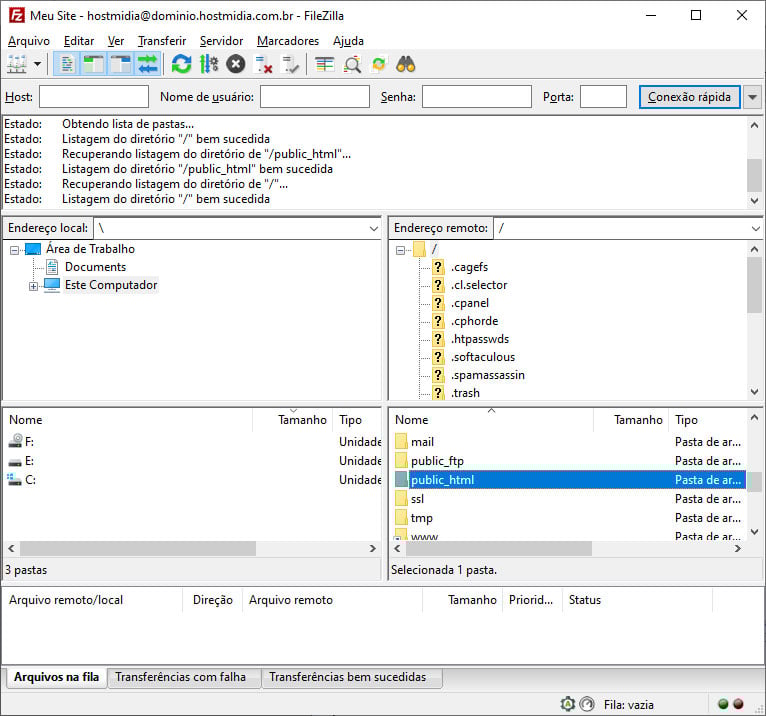
Task: Select .spamassassin folder in remote tree
Action: [488, 375]
